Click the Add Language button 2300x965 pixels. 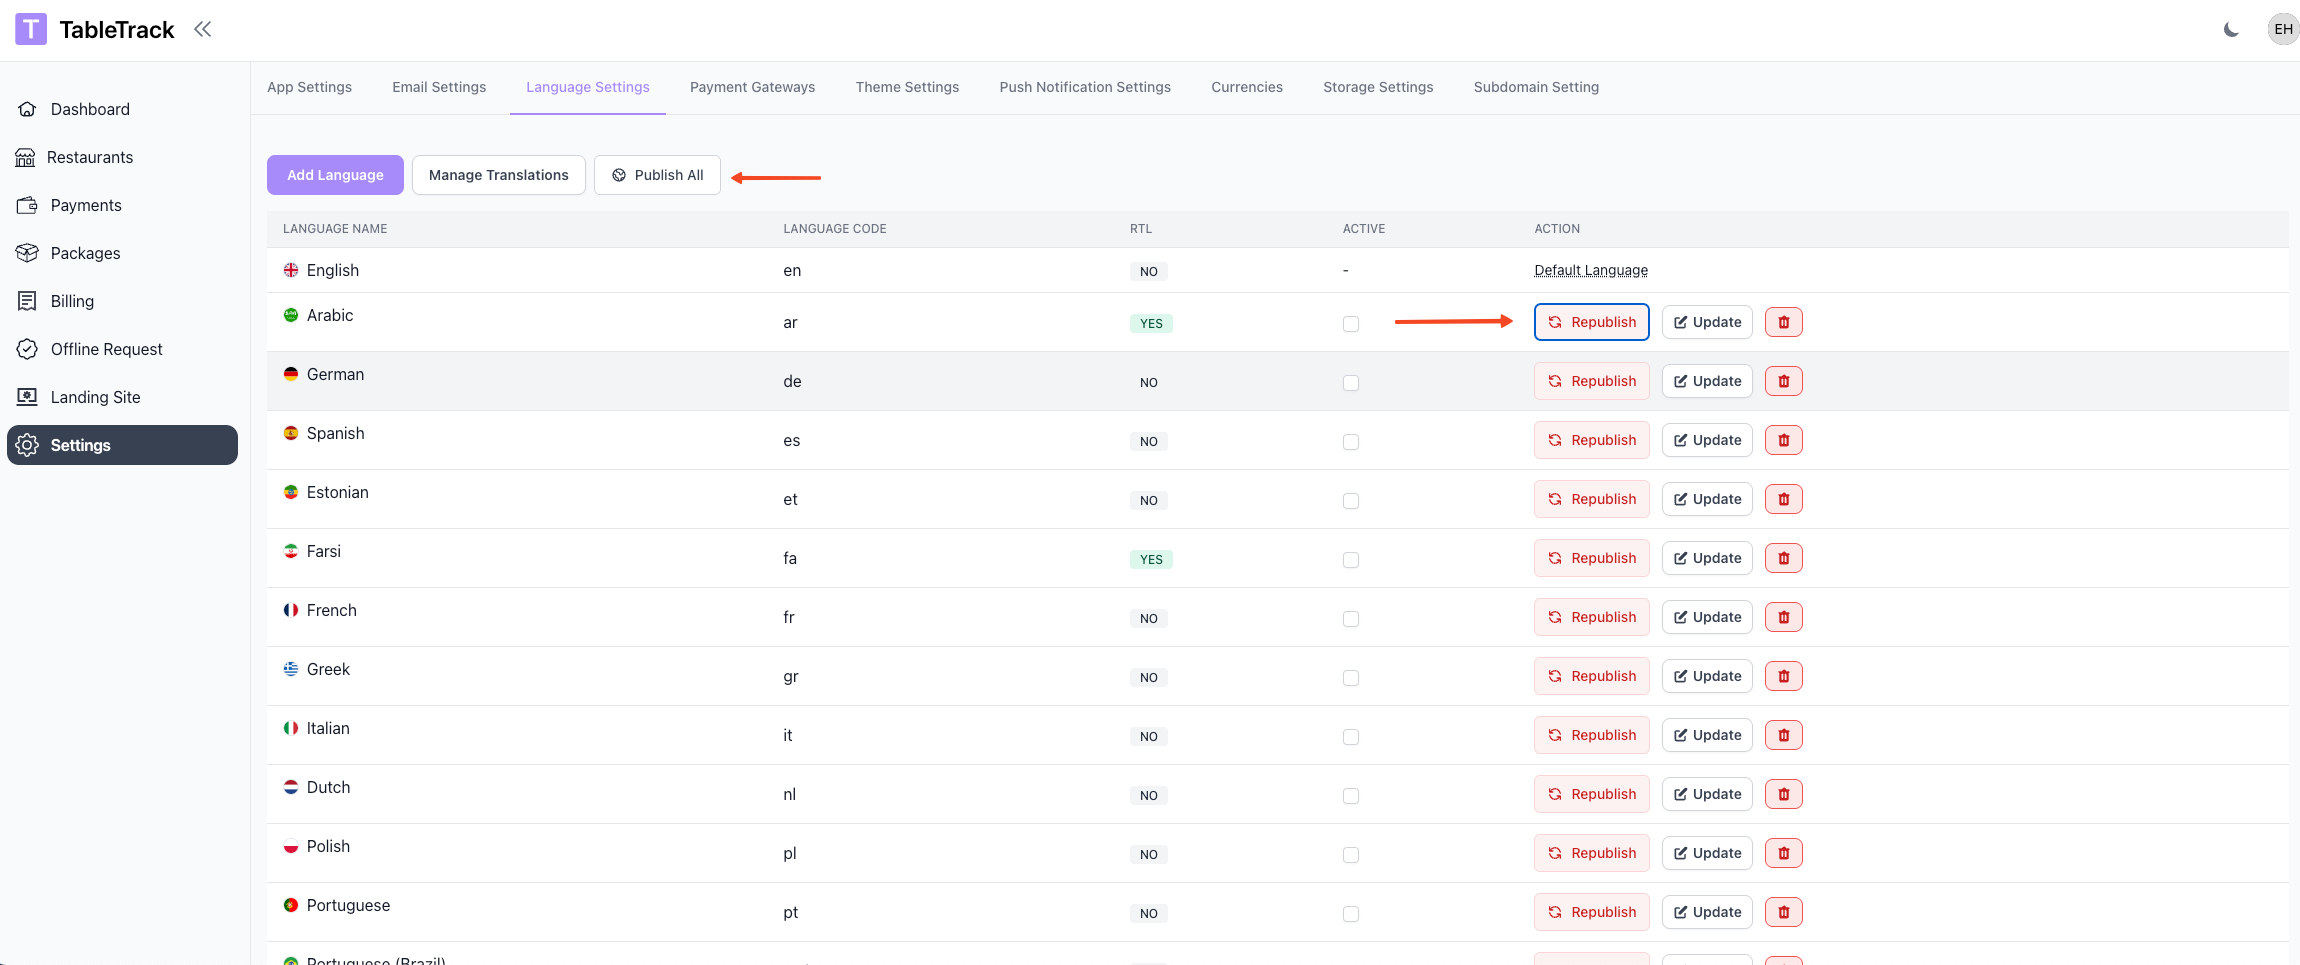click(335, 175)
